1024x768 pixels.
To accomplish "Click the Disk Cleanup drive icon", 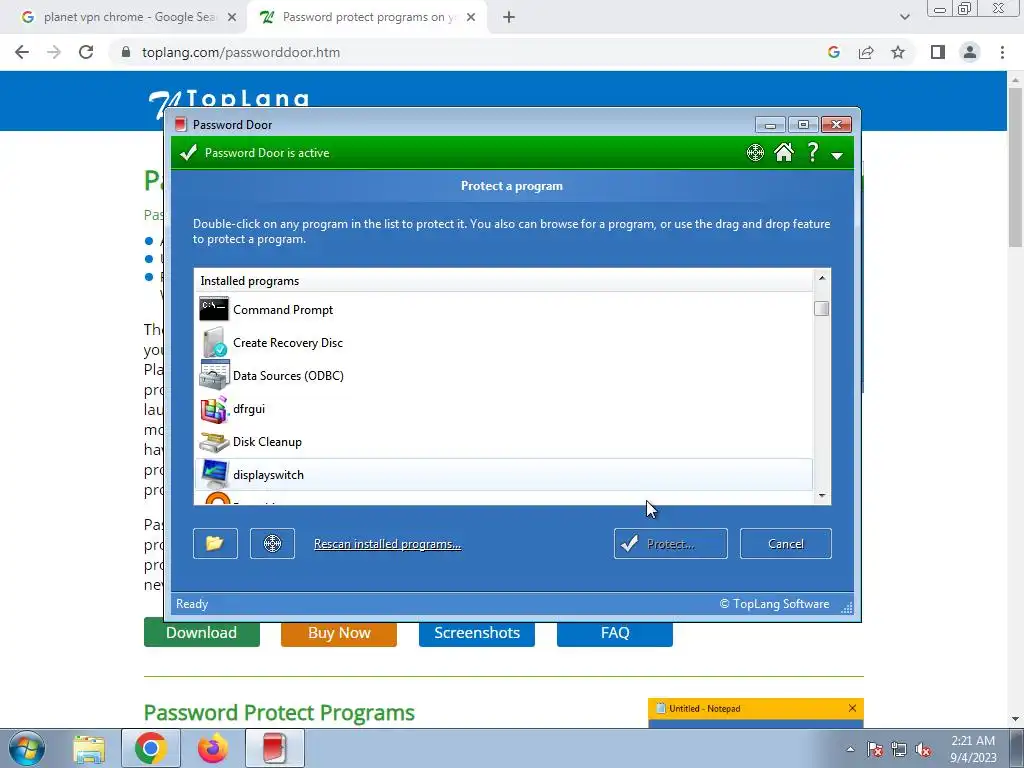I will point(214,442).
